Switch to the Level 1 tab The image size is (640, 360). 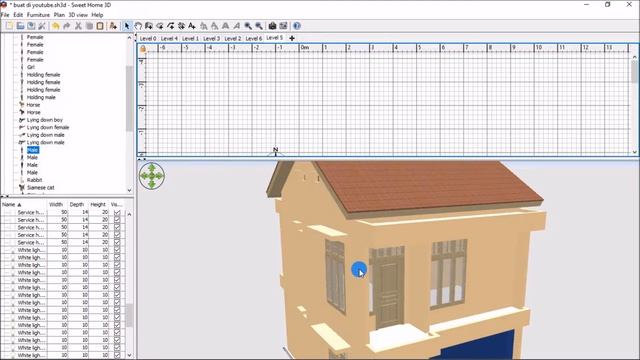(190, 38)
